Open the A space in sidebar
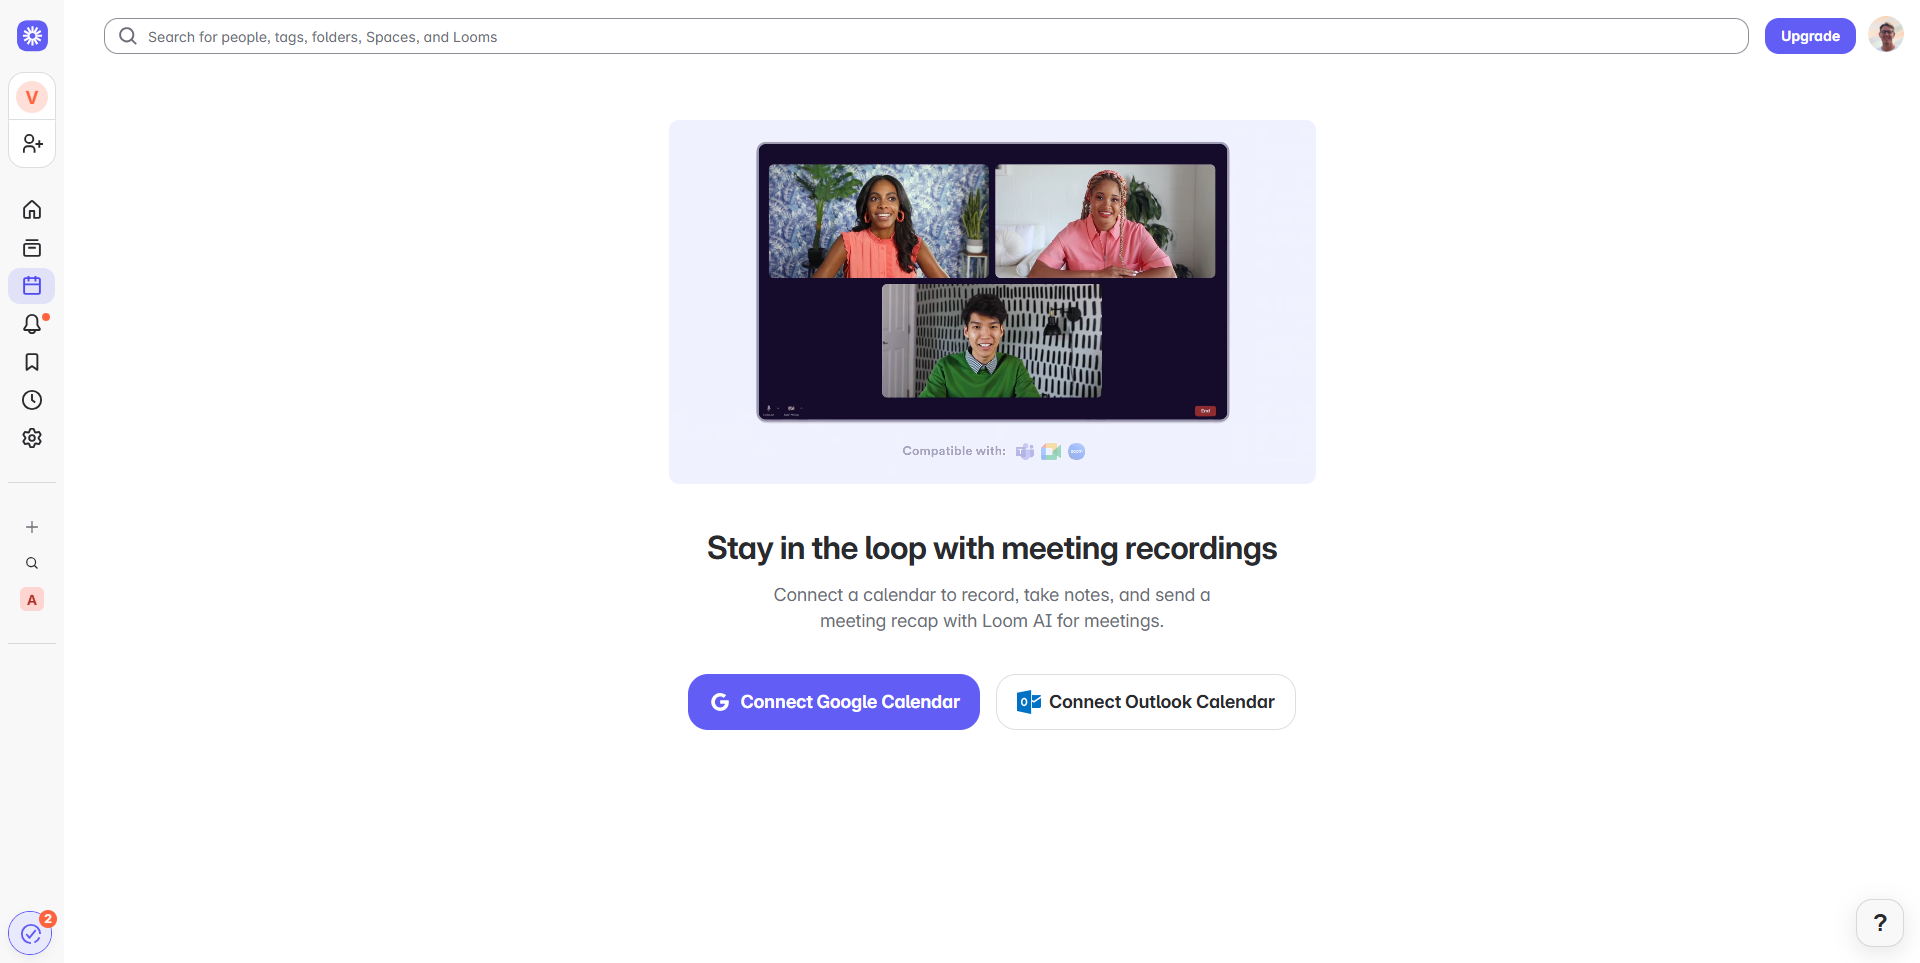The image size is (1920, 963). (32, 600)
